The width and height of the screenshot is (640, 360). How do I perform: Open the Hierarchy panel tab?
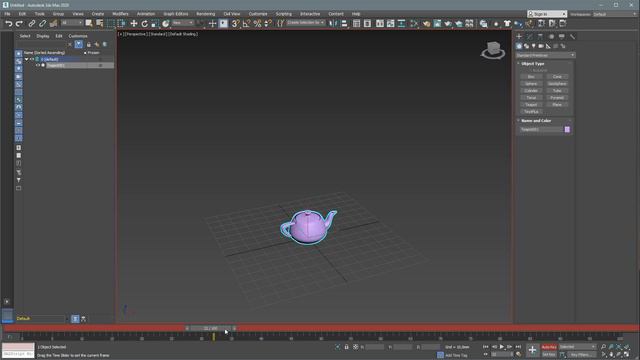(x=540, y=37)
